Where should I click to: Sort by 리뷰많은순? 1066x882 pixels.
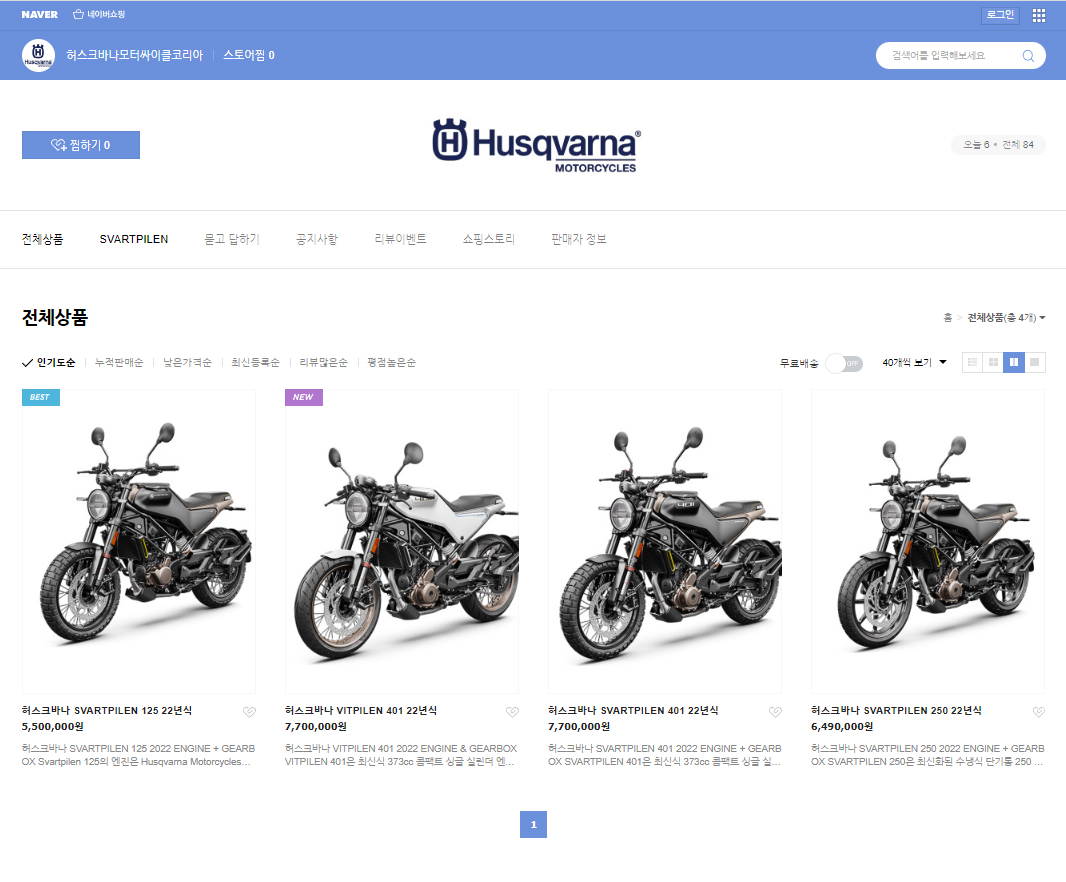(x=324, y=362)
